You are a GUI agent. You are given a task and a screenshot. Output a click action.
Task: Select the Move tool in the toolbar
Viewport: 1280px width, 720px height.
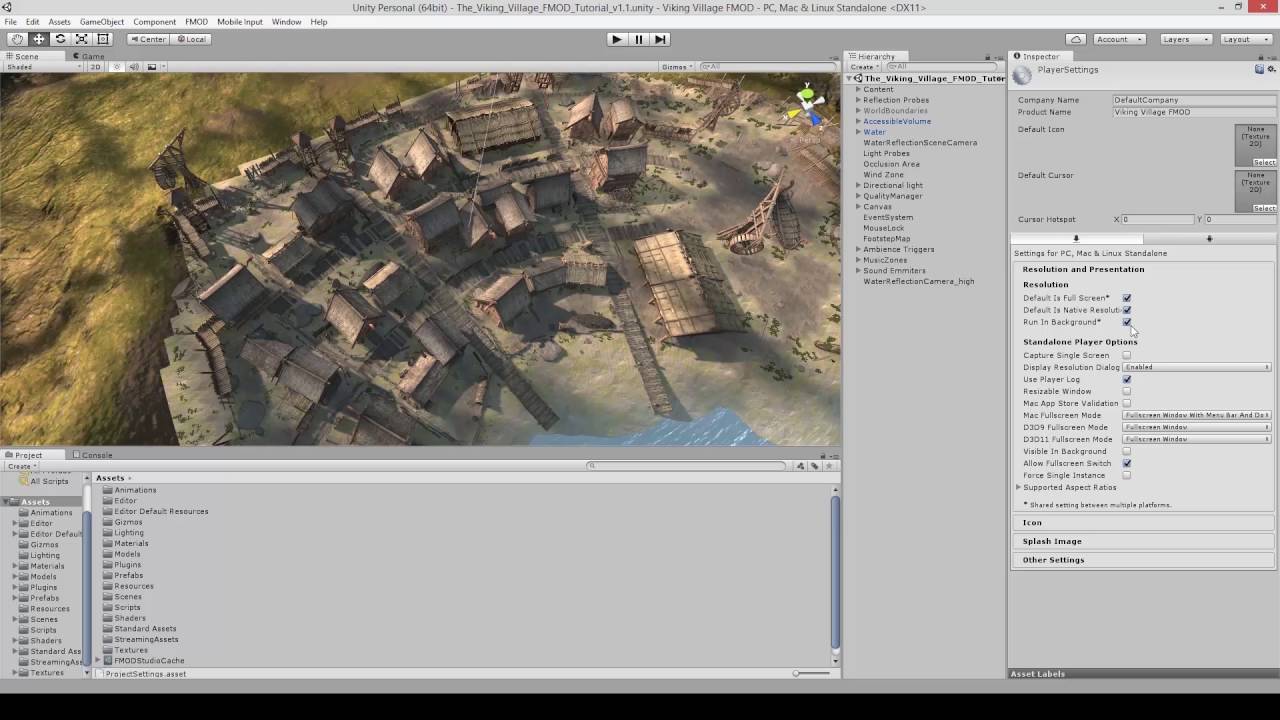click(x=38, y=39)
